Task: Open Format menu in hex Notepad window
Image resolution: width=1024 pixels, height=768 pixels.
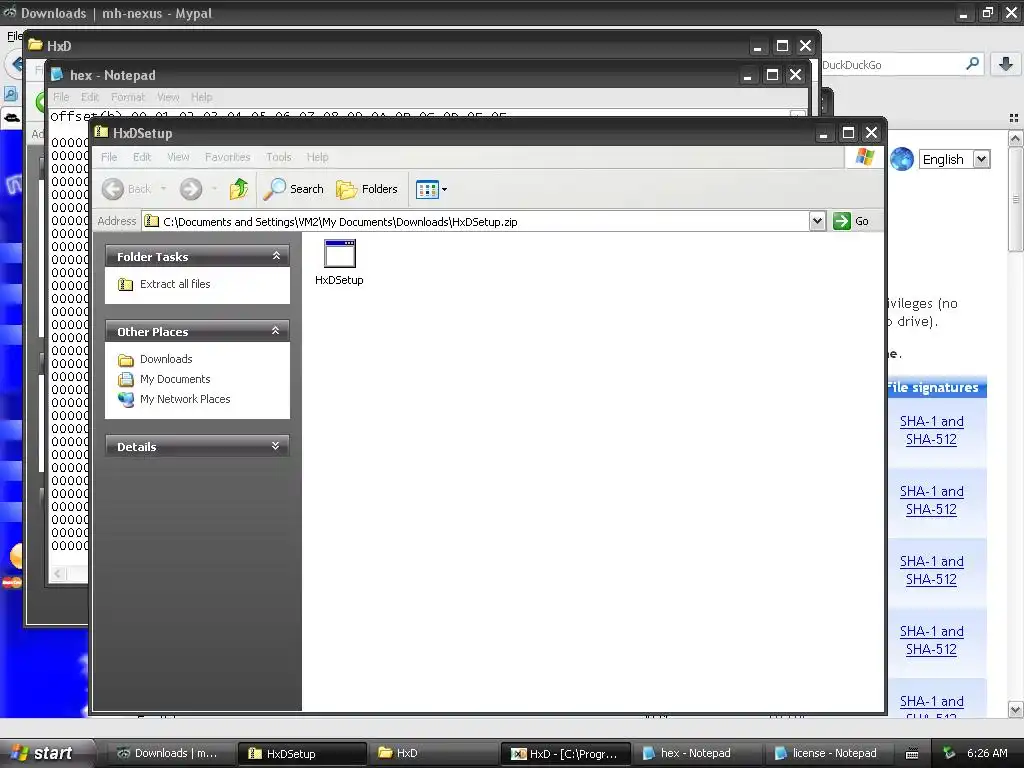Action: (128, 97)
